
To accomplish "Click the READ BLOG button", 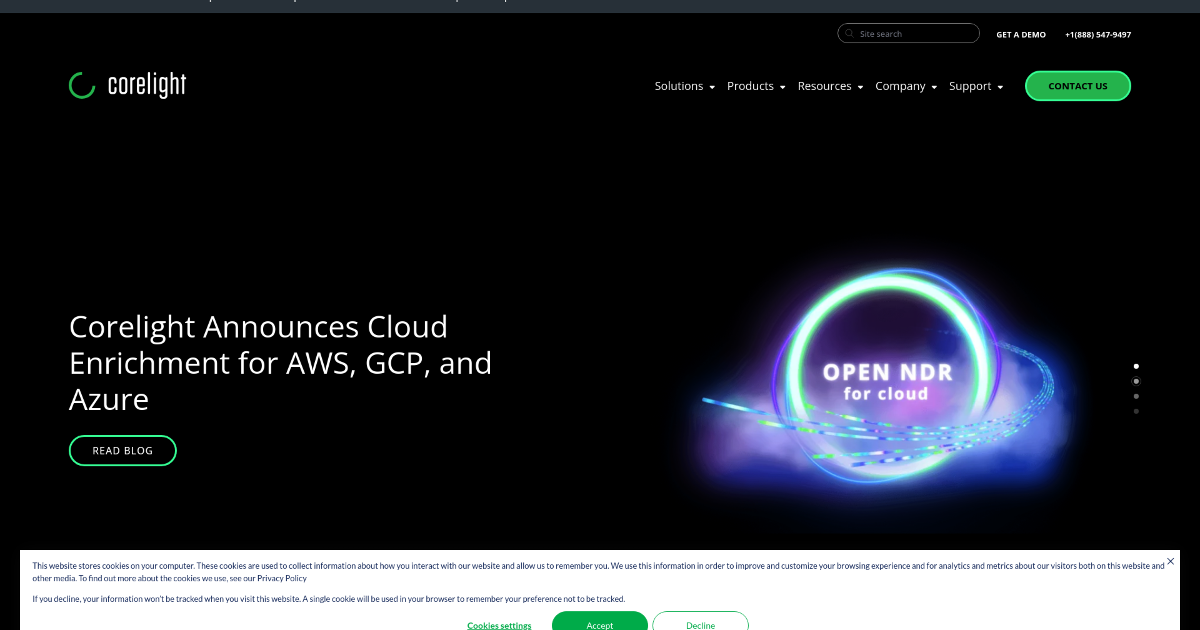I will point(122,450).
